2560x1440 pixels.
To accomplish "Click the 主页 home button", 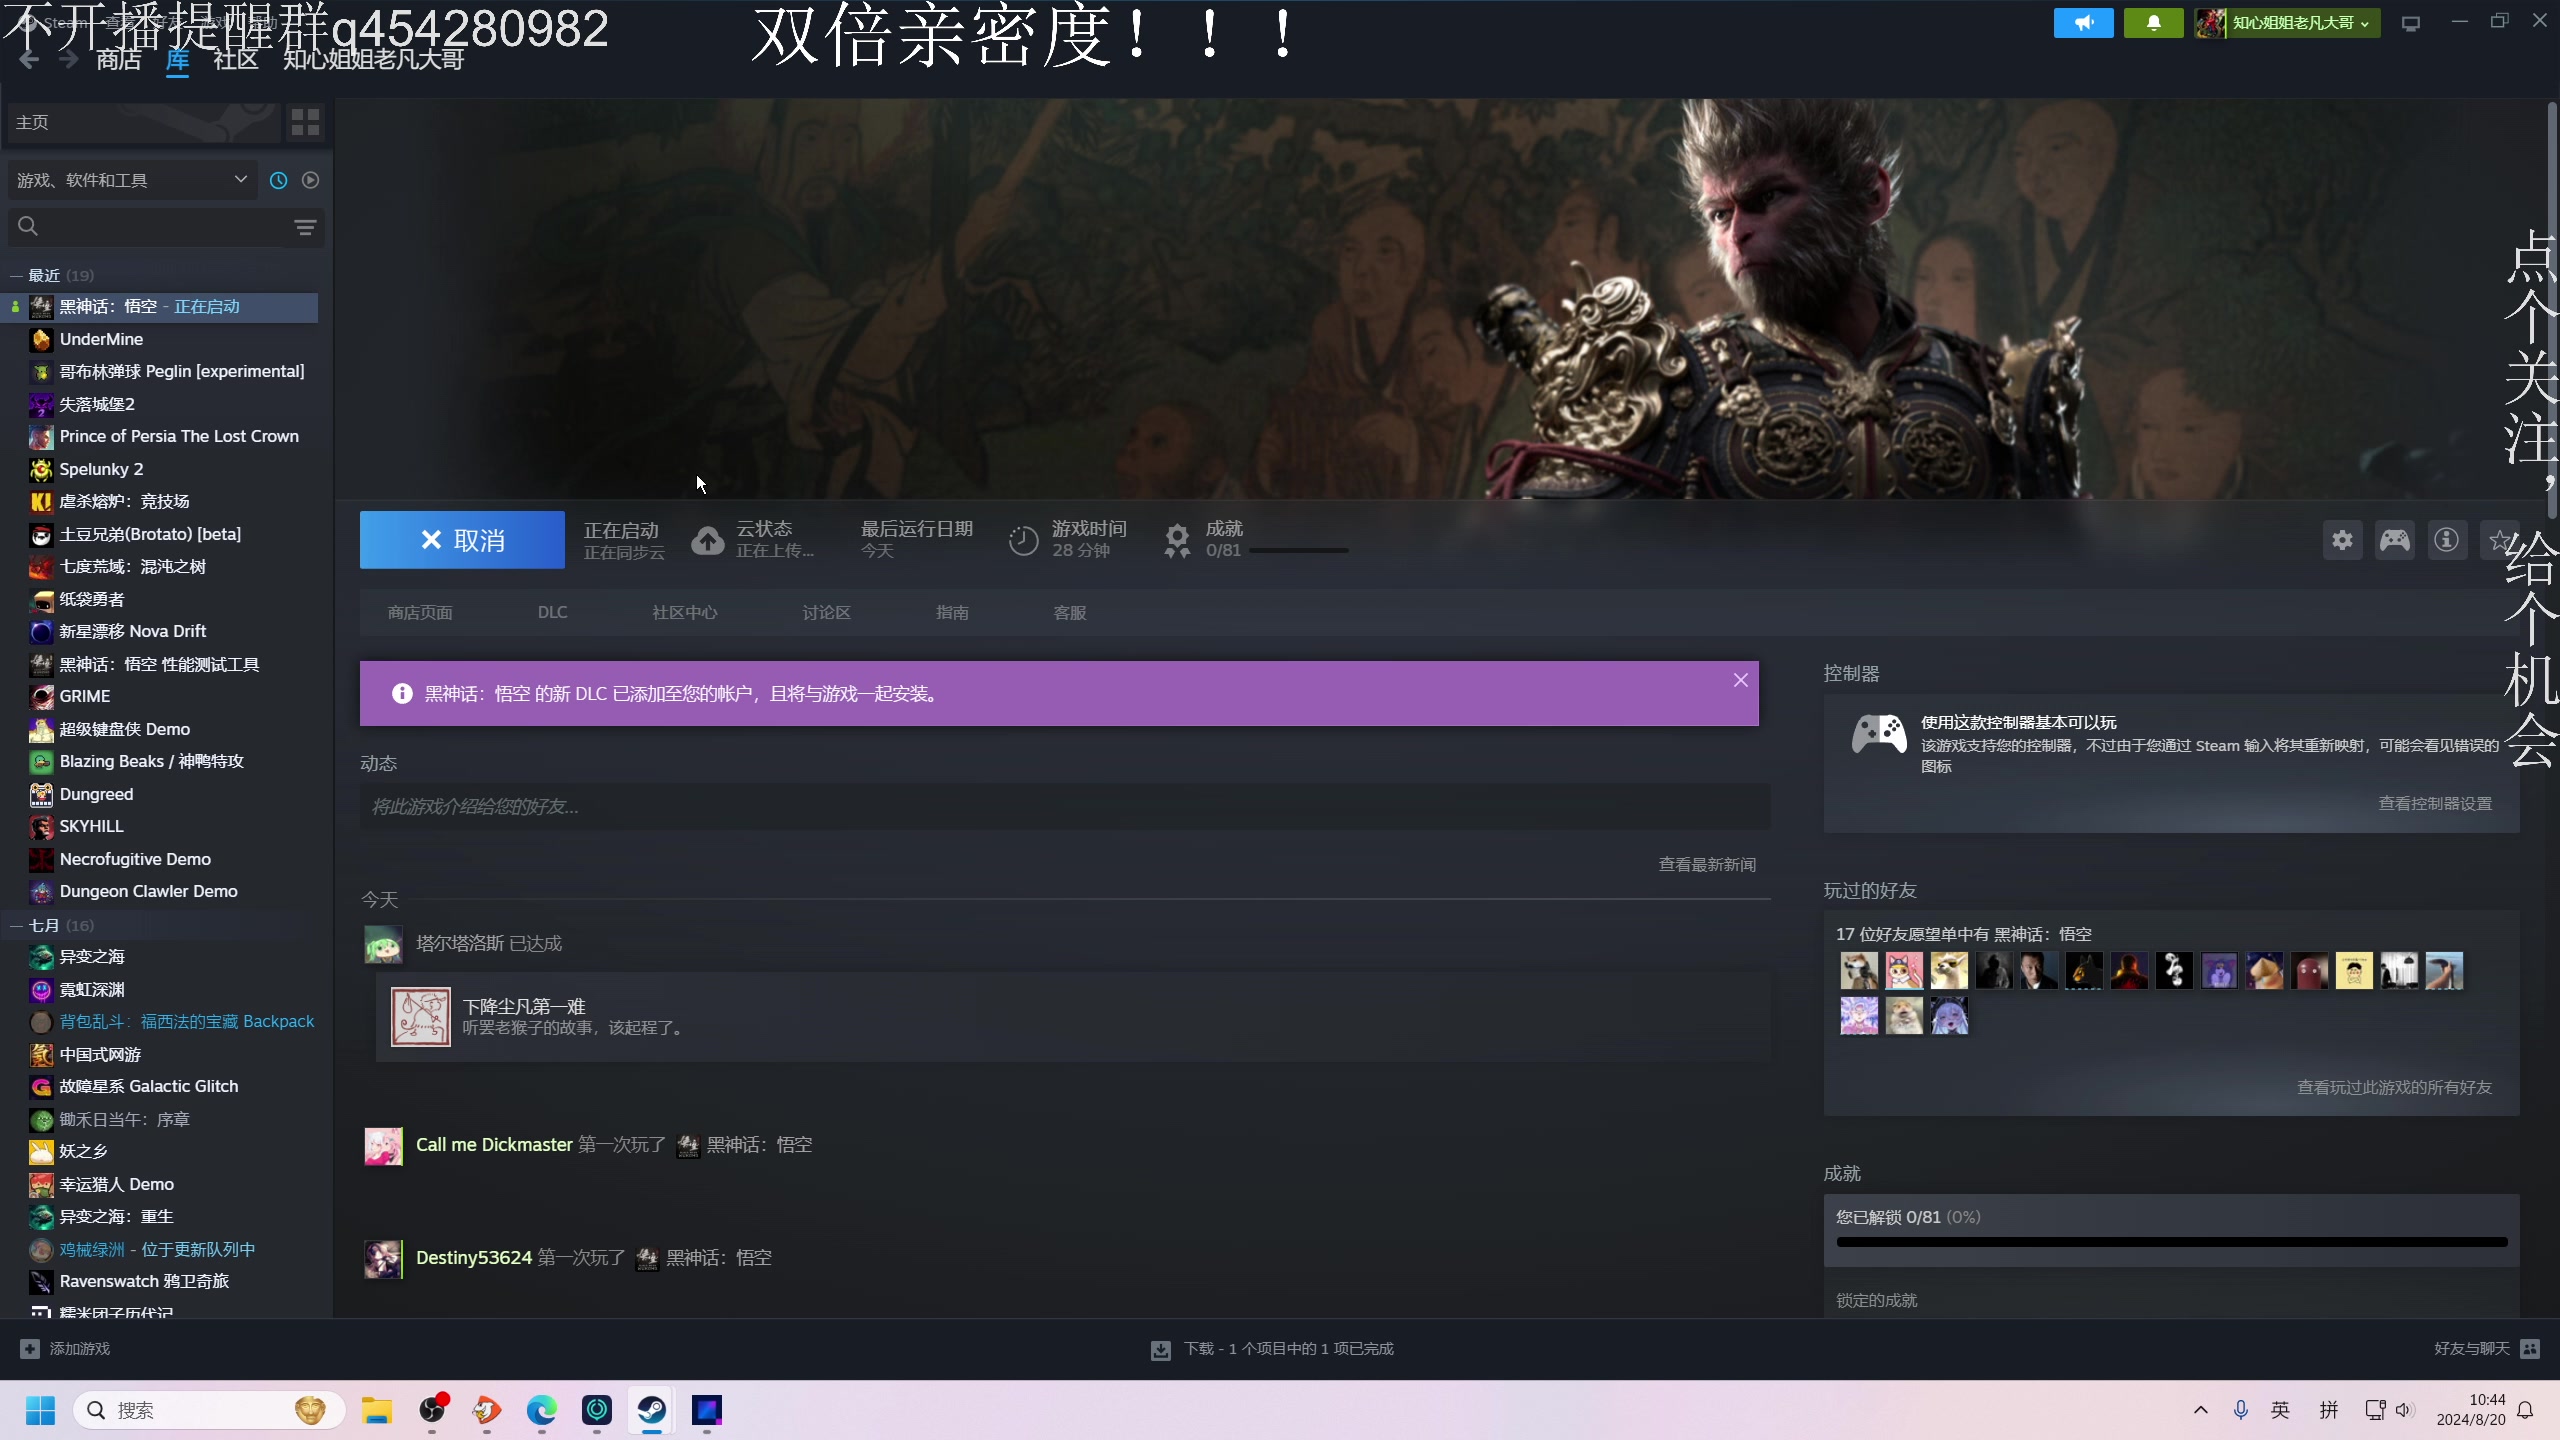I will point(143,122).
